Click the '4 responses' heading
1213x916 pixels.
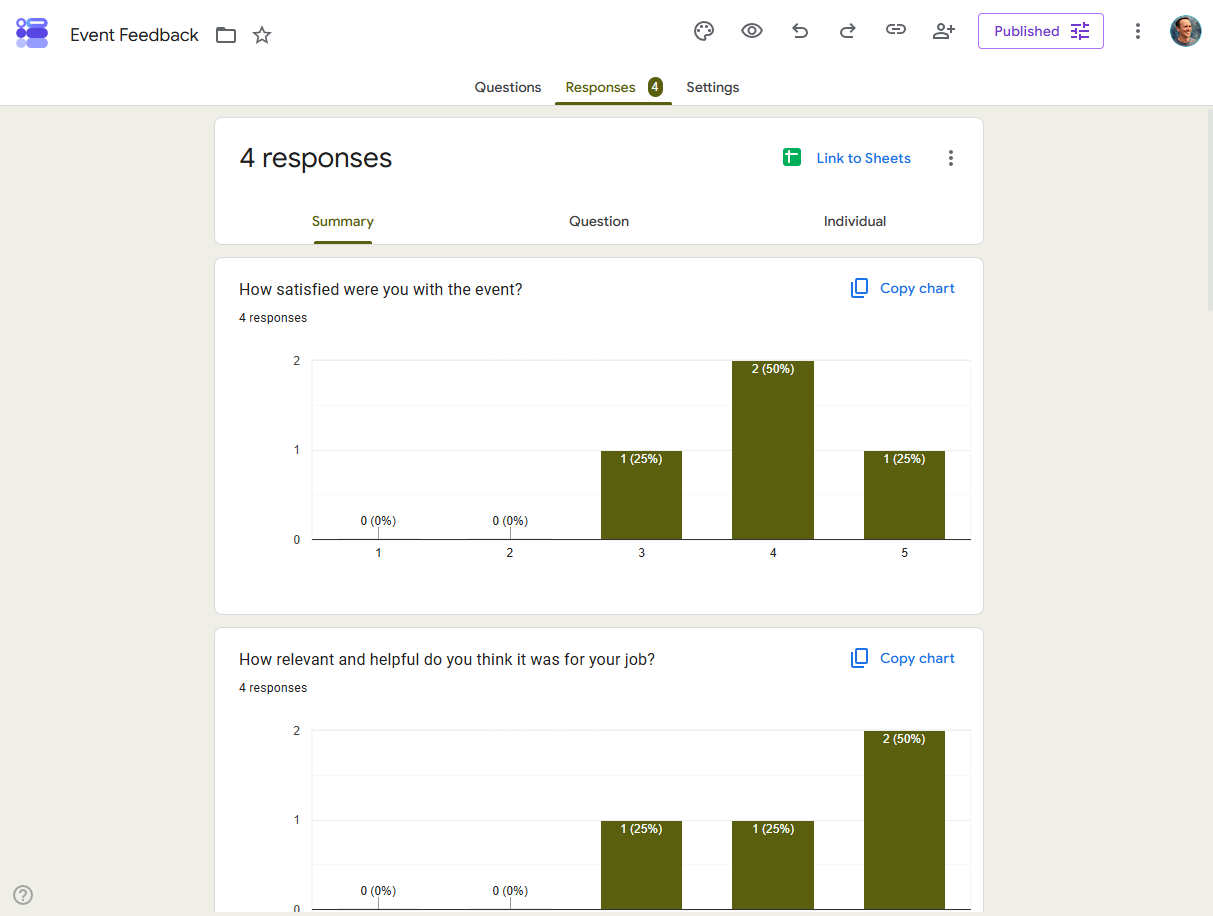316,158
